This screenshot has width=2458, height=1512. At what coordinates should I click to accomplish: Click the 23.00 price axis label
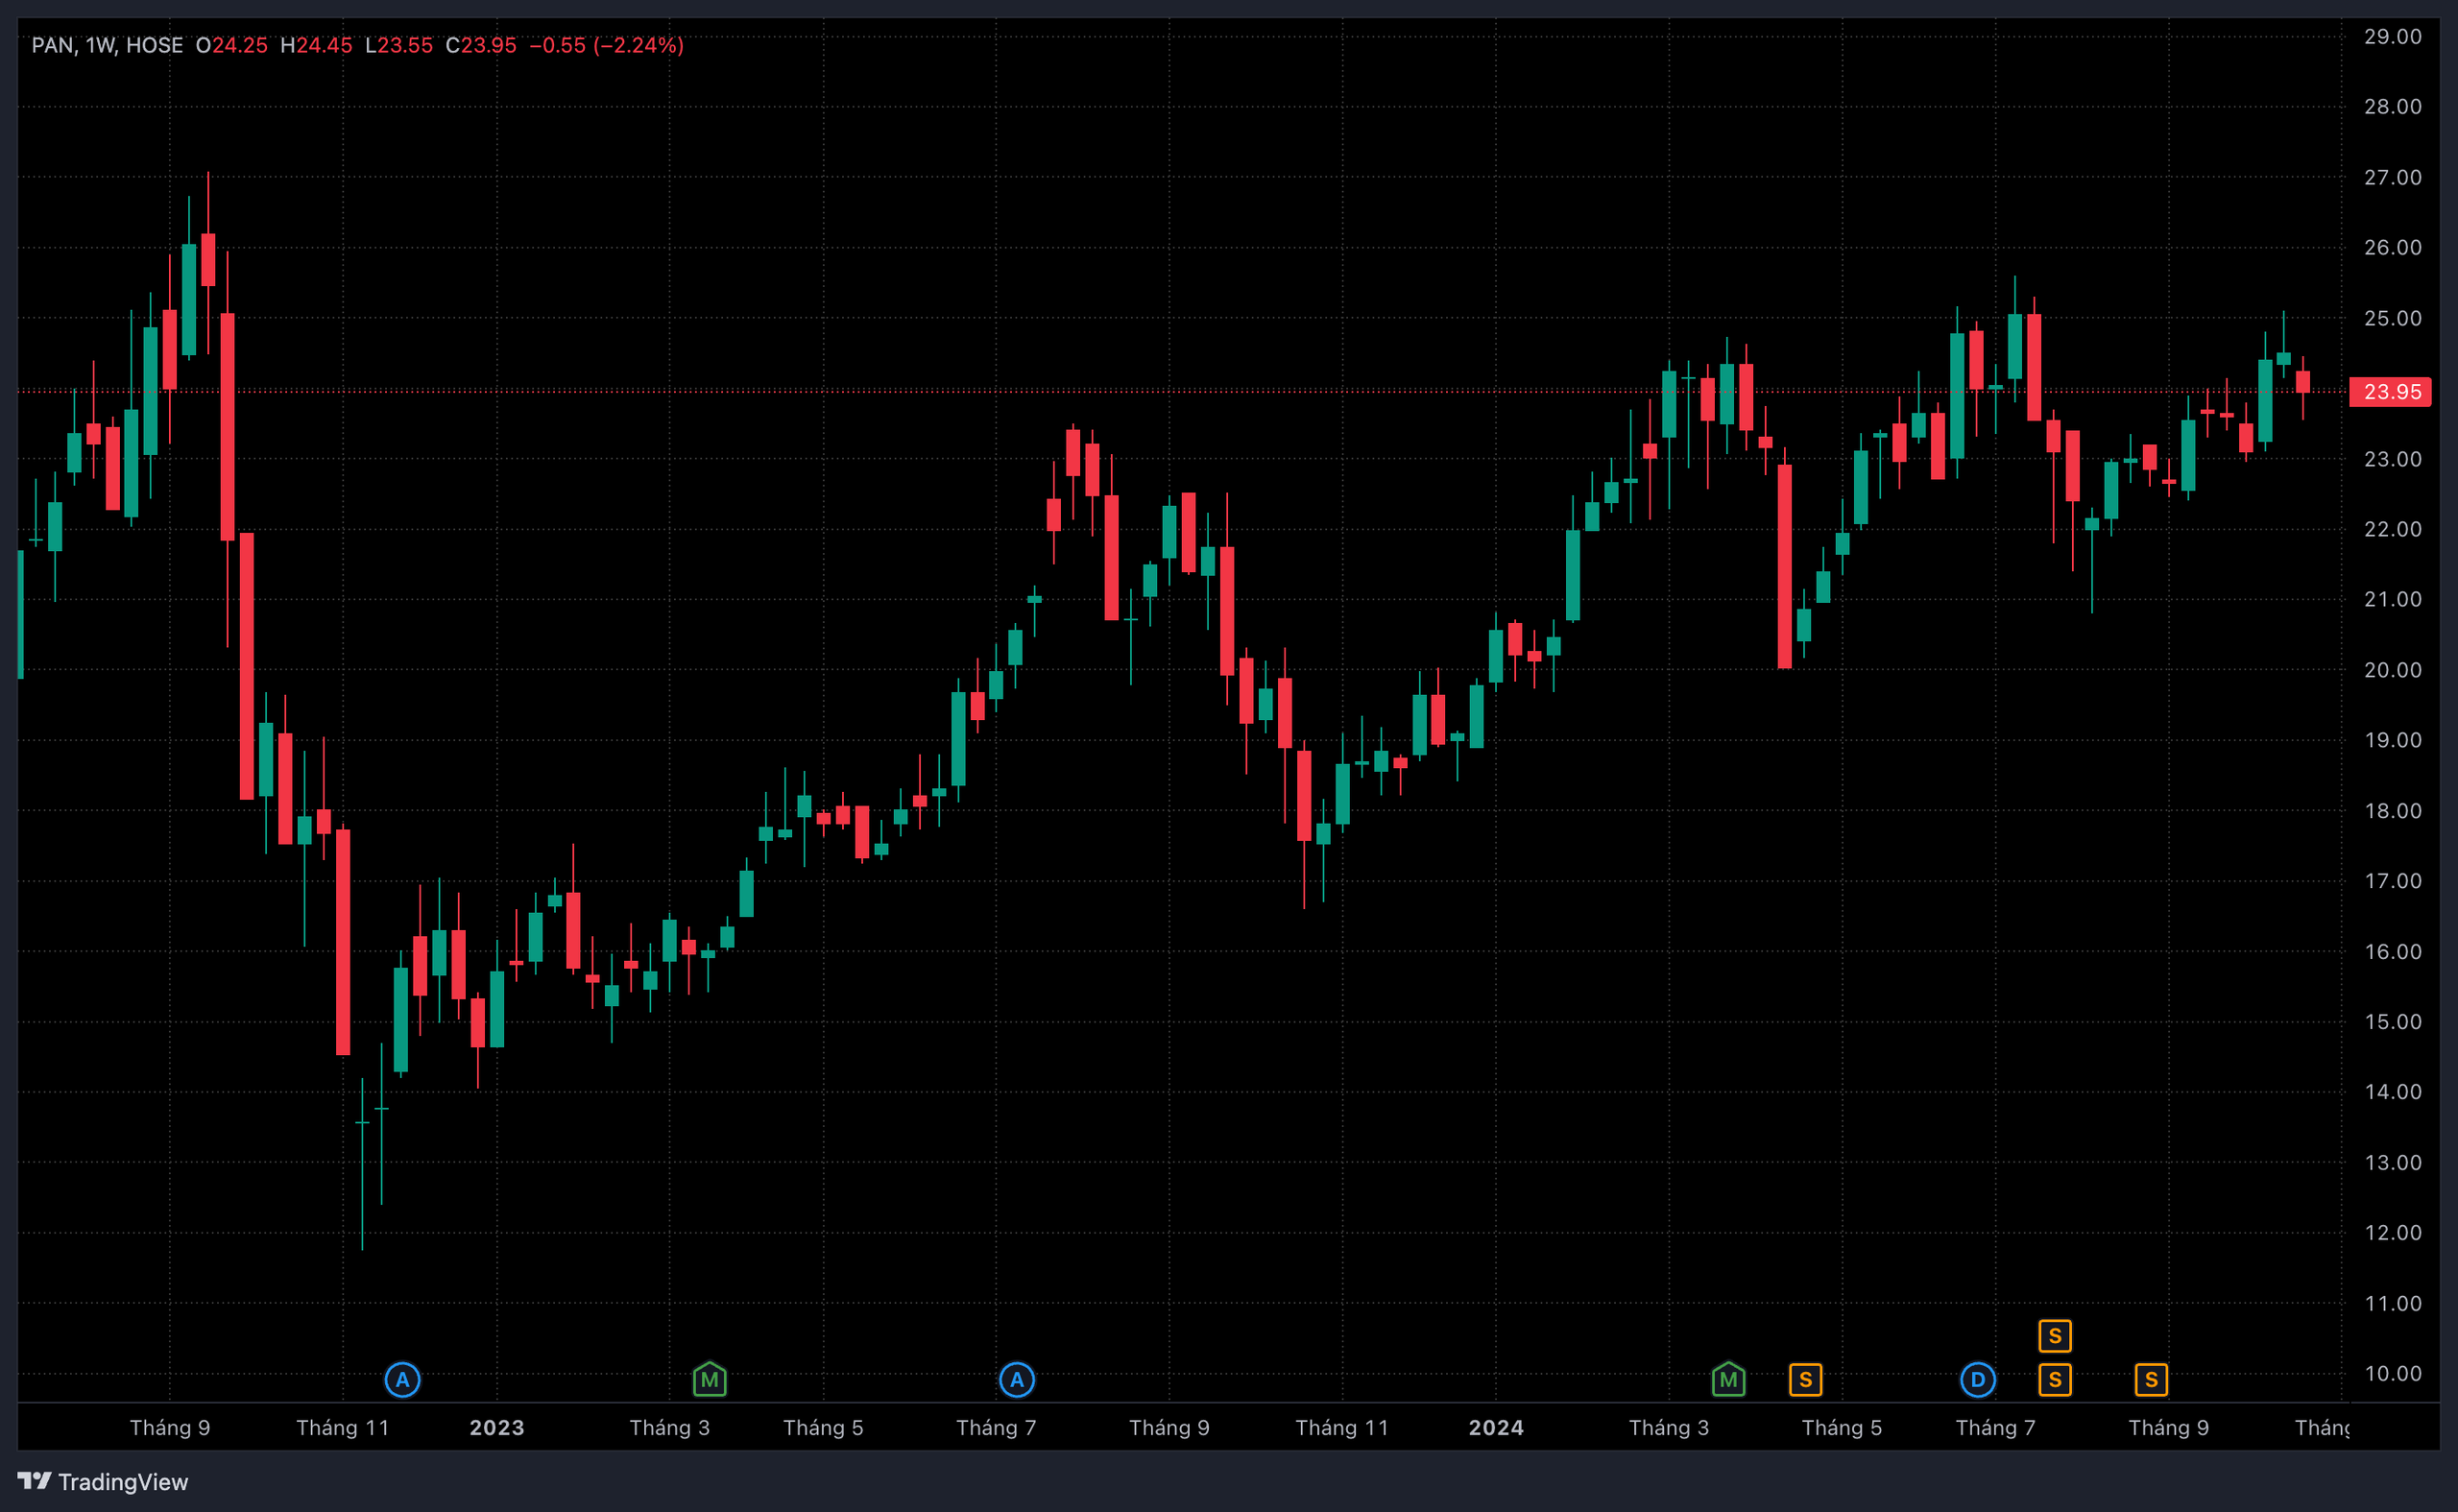pos(2393,459)
